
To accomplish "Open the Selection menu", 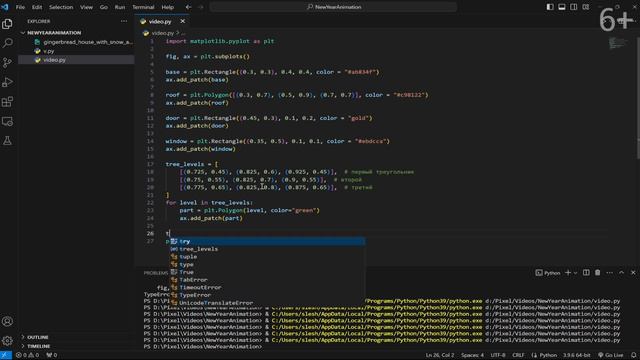I will (x=61, y=7).
